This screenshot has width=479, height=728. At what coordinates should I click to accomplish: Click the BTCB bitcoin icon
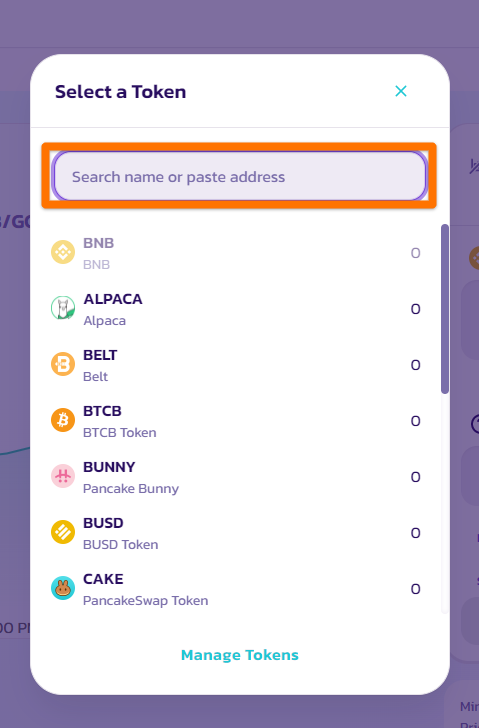pyautogui.click(x=63, y=420)
